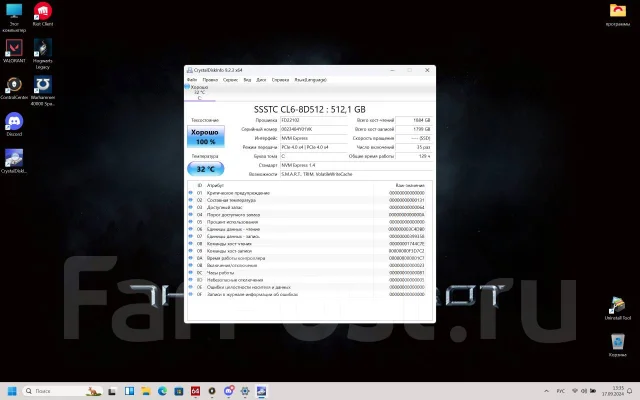Select the Warhammer 40000 desktop shortcut
The image size is (640, 400).
pyautogui.click(x=43, y=91)
